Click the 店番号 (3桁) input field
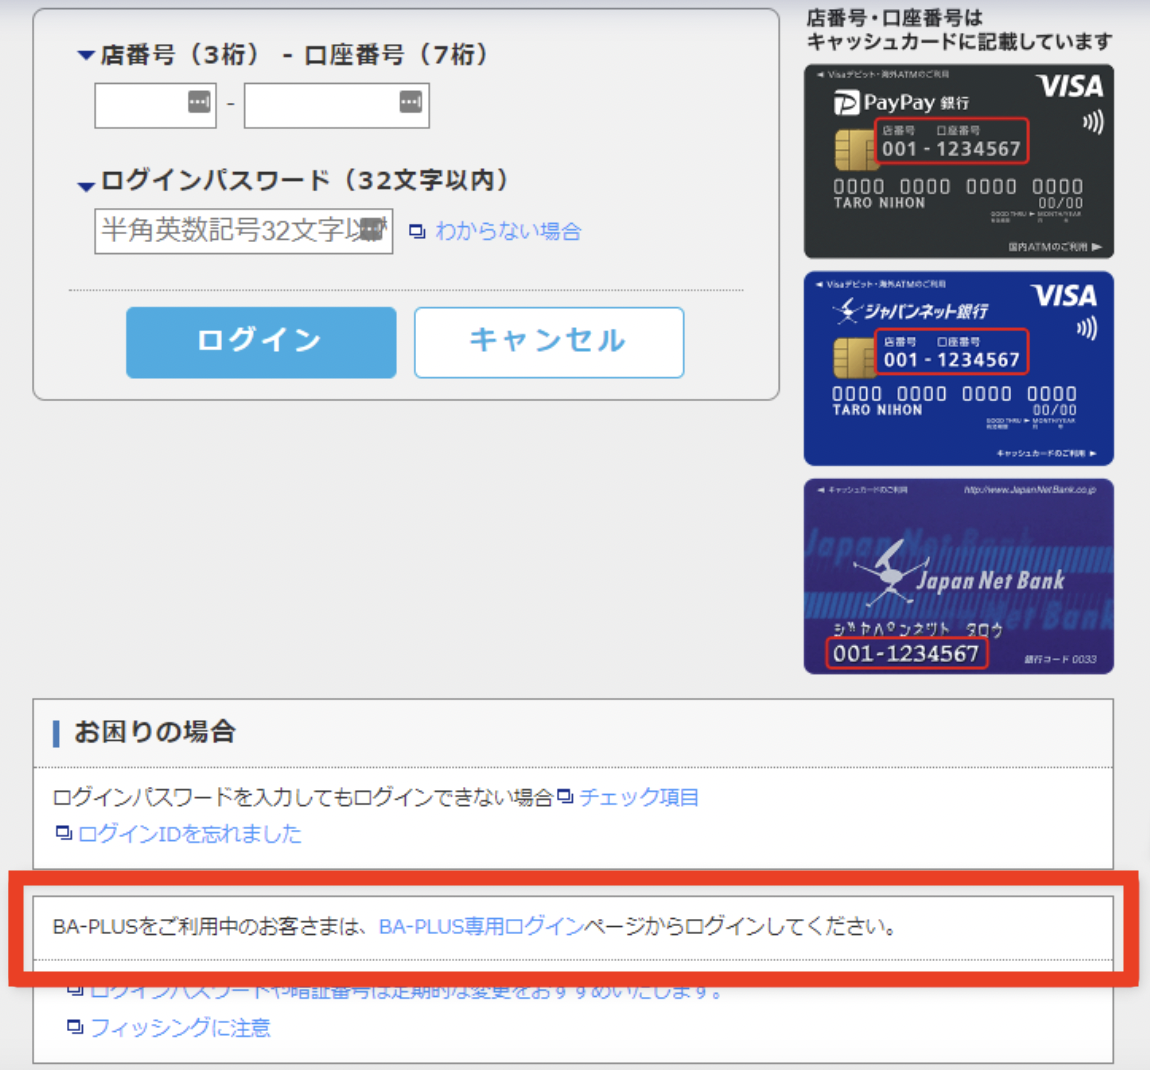This screenshot has width=1150, height=1070. click(x=155, y=106)
